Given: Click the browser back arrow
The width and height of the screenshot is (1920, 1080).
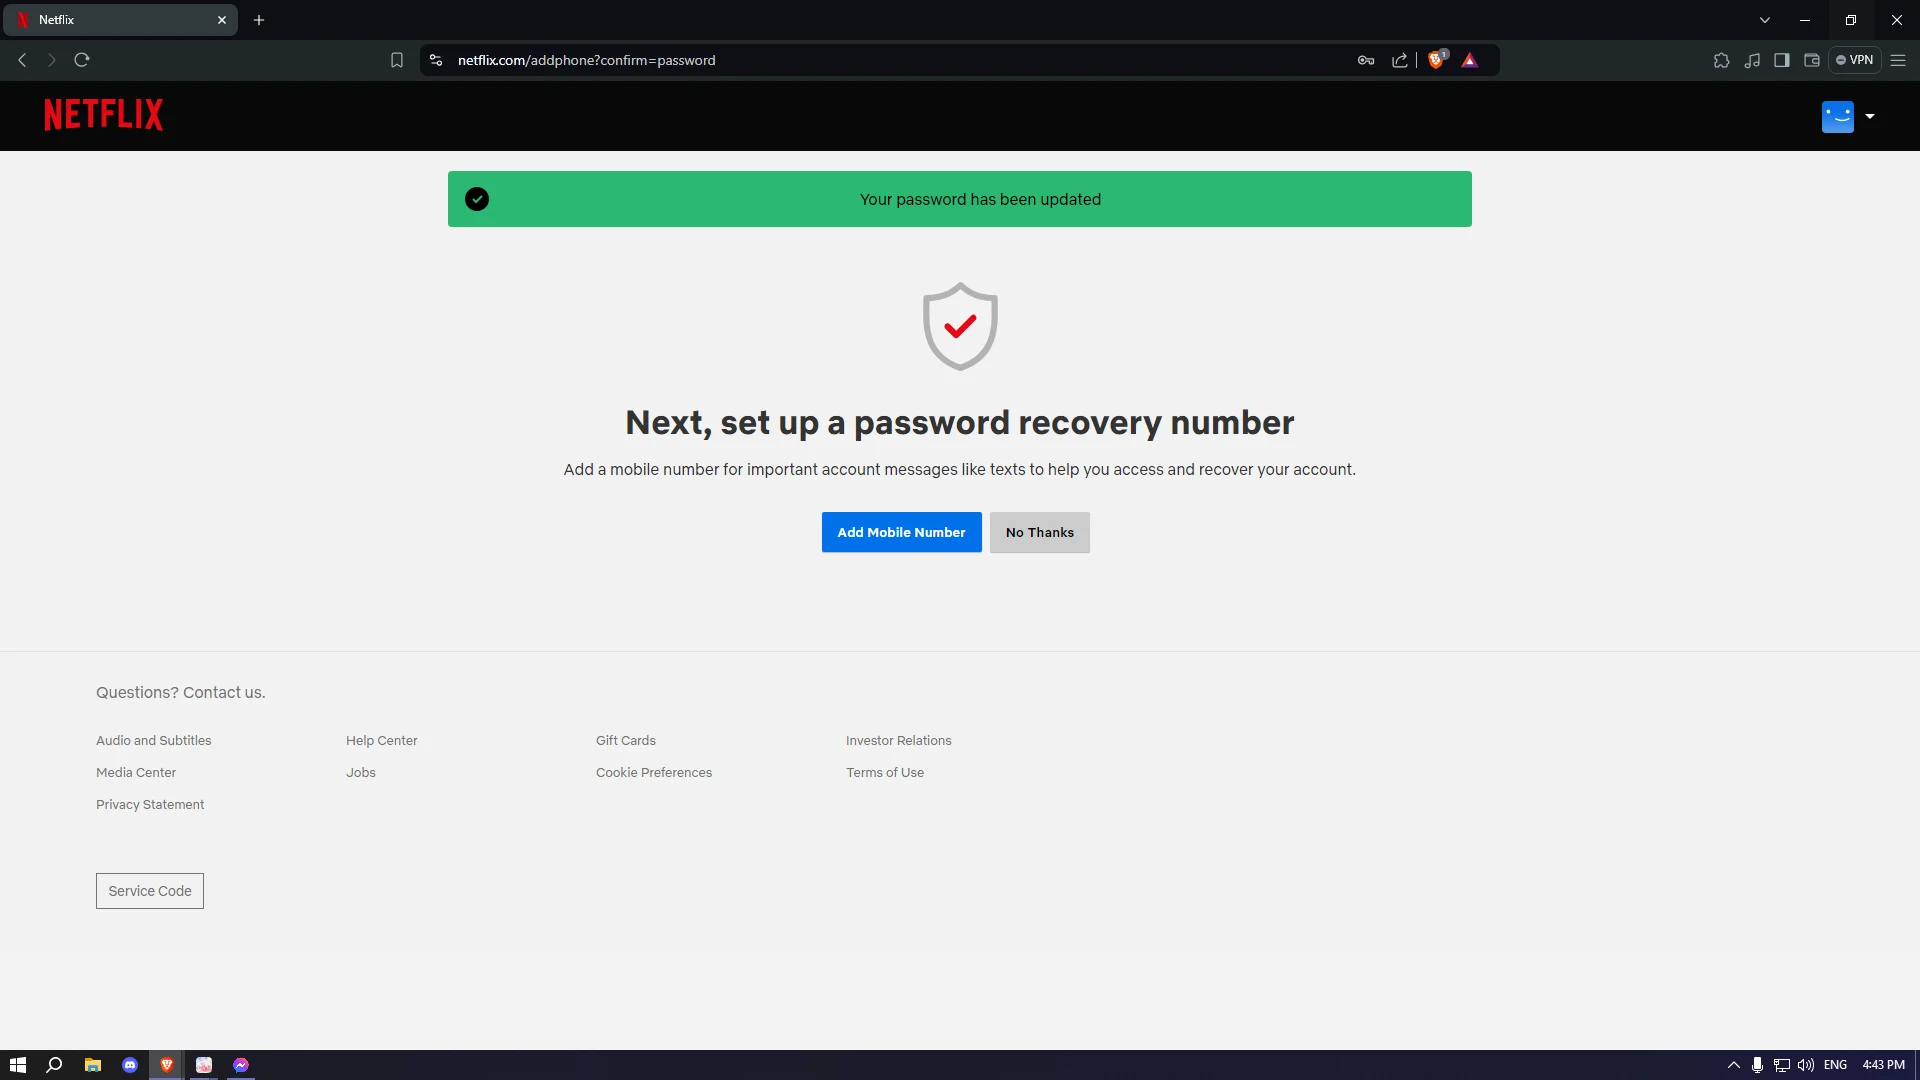Looking at the screenshot, I should (22, 60).
